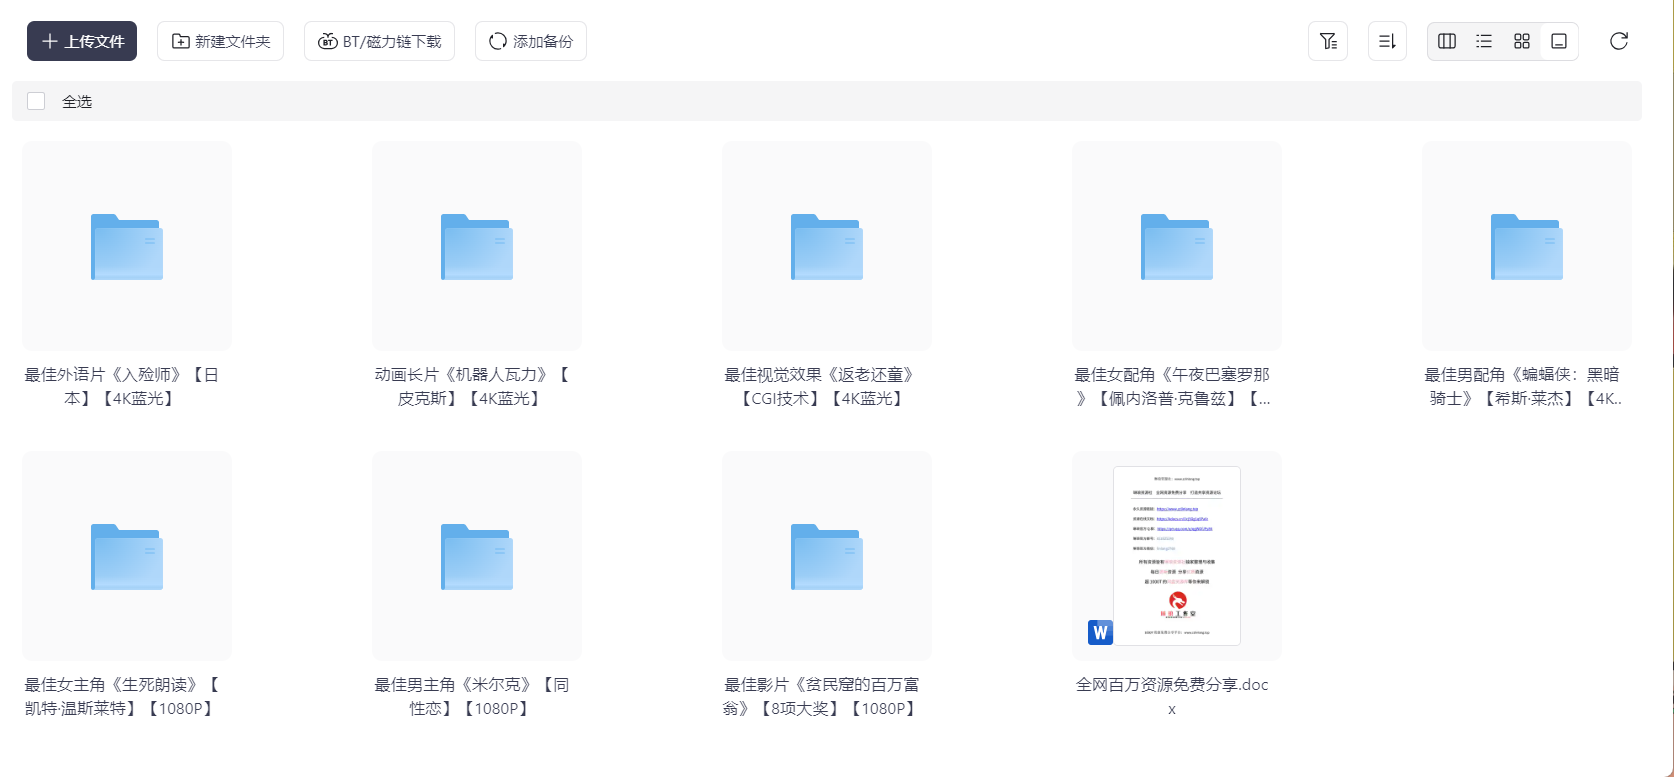The image size is (1674, 777).
Task: Click the 全选 label text
Action: coord(77,102)
